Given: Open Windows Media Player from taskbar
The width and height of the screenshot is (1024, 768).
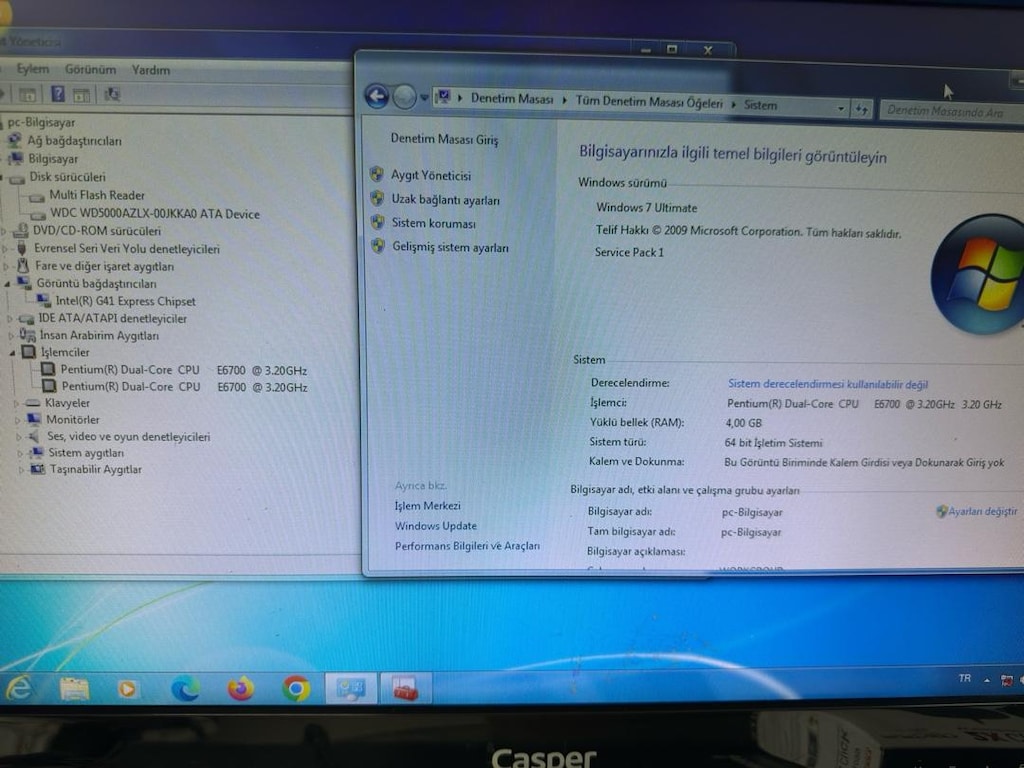Looking at the screenshot, I should 127,689.
